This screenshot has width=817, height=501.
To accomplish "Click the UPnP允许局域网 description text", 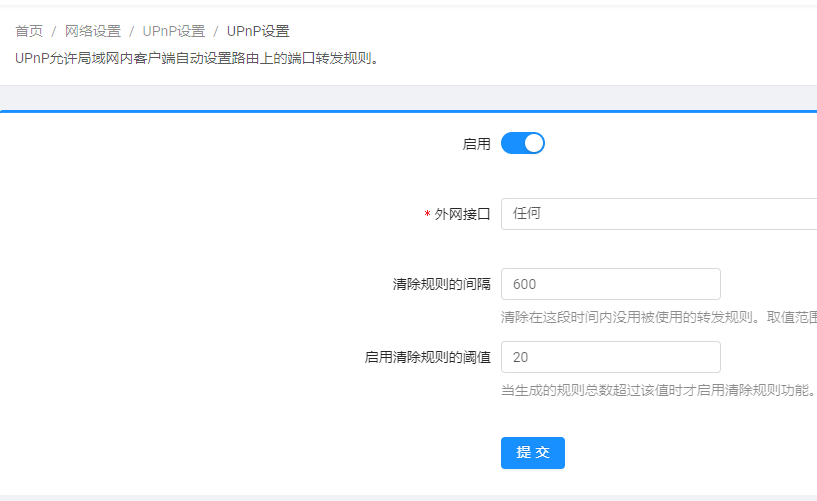I will [x=197, y=58].
